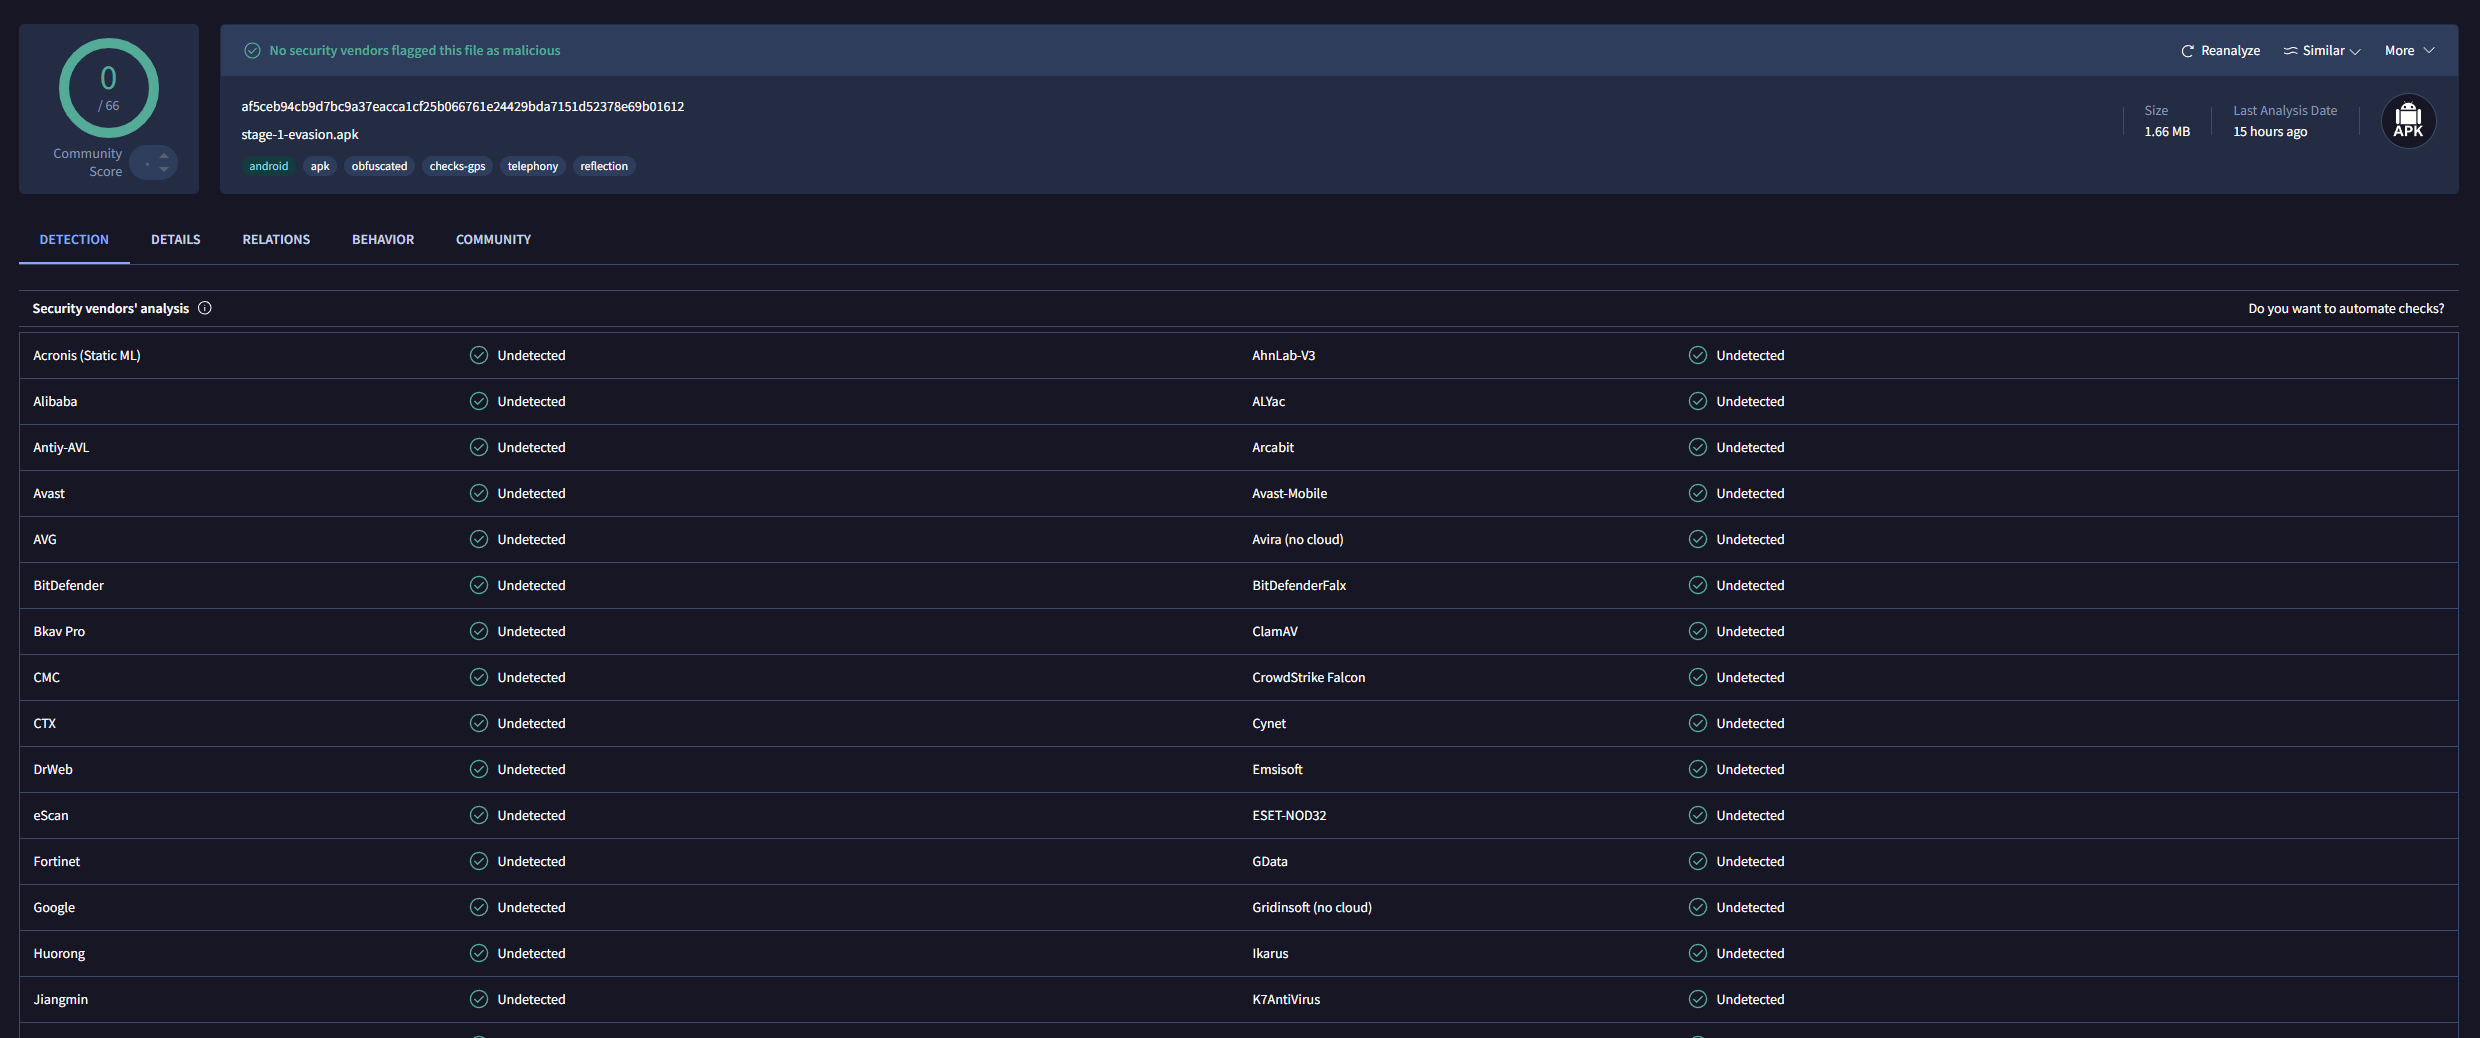Click the Emsisoft vendor name

click(1277, 770)
